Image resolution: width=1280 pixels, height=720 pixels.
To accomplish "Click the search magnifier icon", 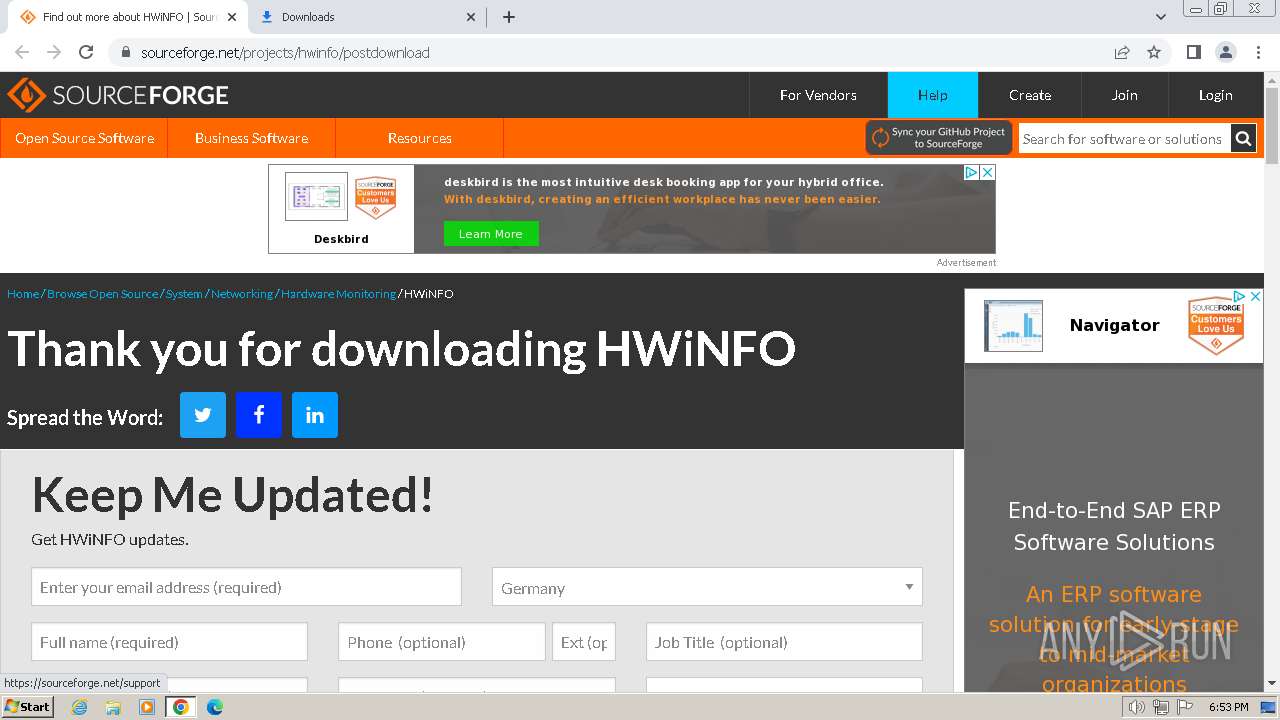I will [x=1243, y=139].
